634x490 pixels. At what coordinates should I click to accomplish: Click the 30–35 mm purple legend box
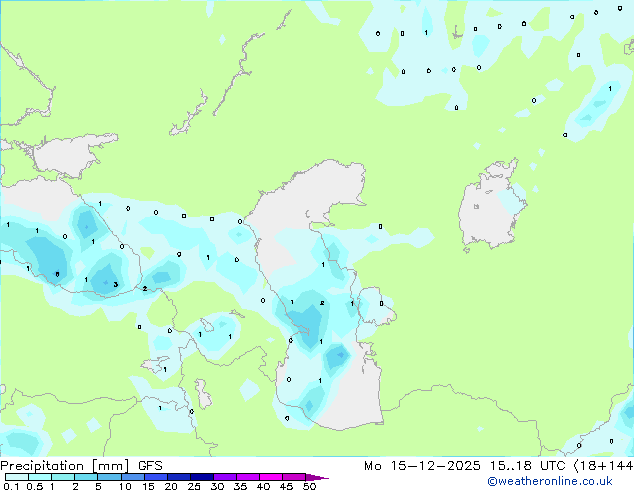(x=224, y=477)
